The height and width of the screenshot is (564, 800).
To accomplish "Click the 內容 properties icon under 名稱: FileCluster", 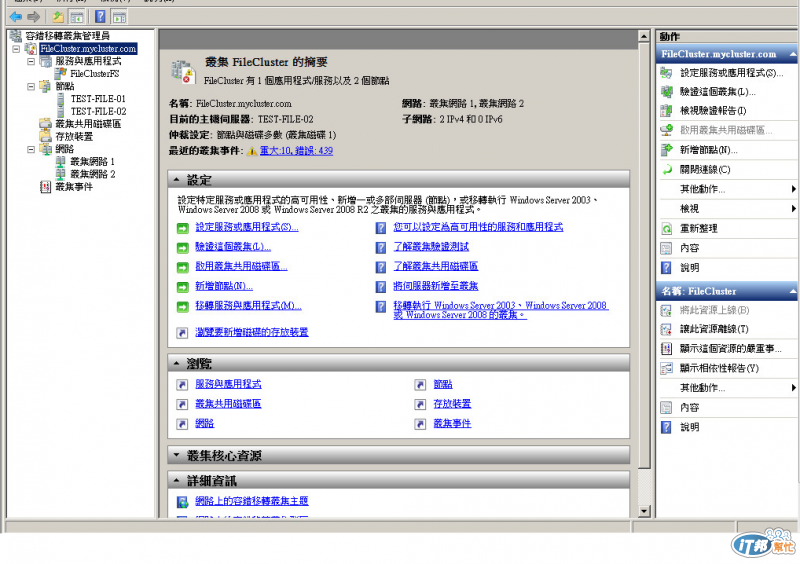I will click(x=666, y=408).
